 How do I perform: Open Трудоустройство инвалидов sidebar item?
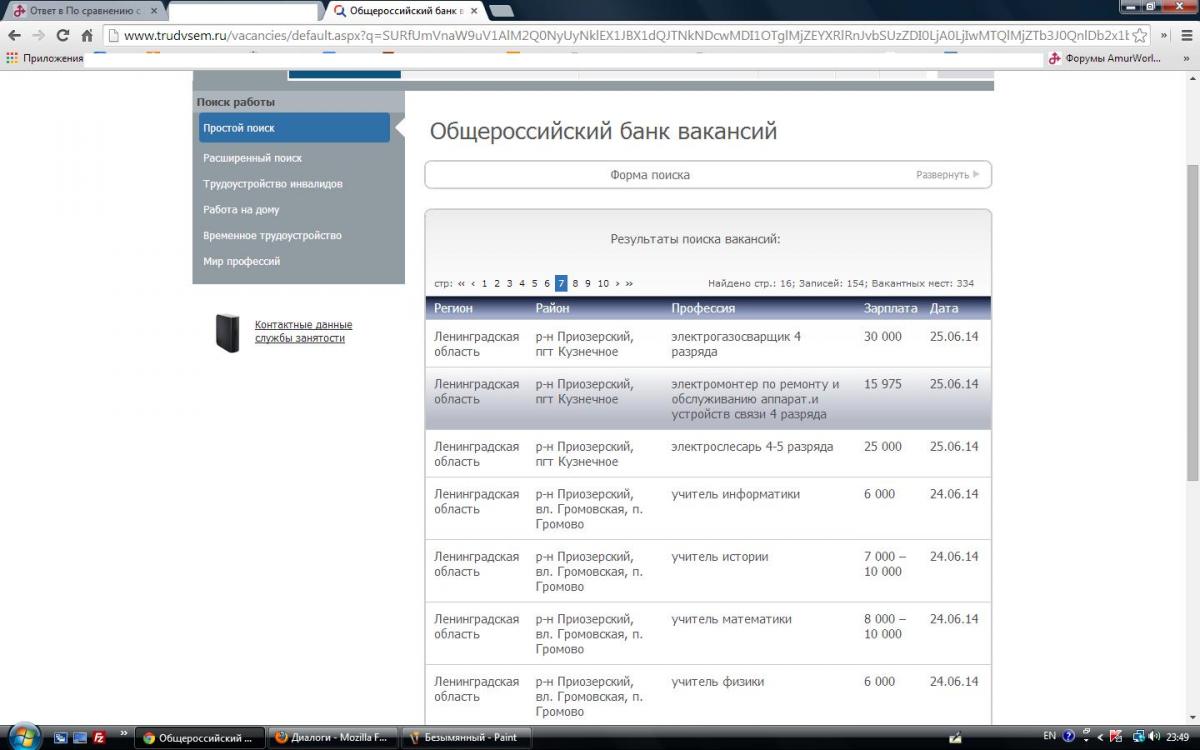[272, 184]
